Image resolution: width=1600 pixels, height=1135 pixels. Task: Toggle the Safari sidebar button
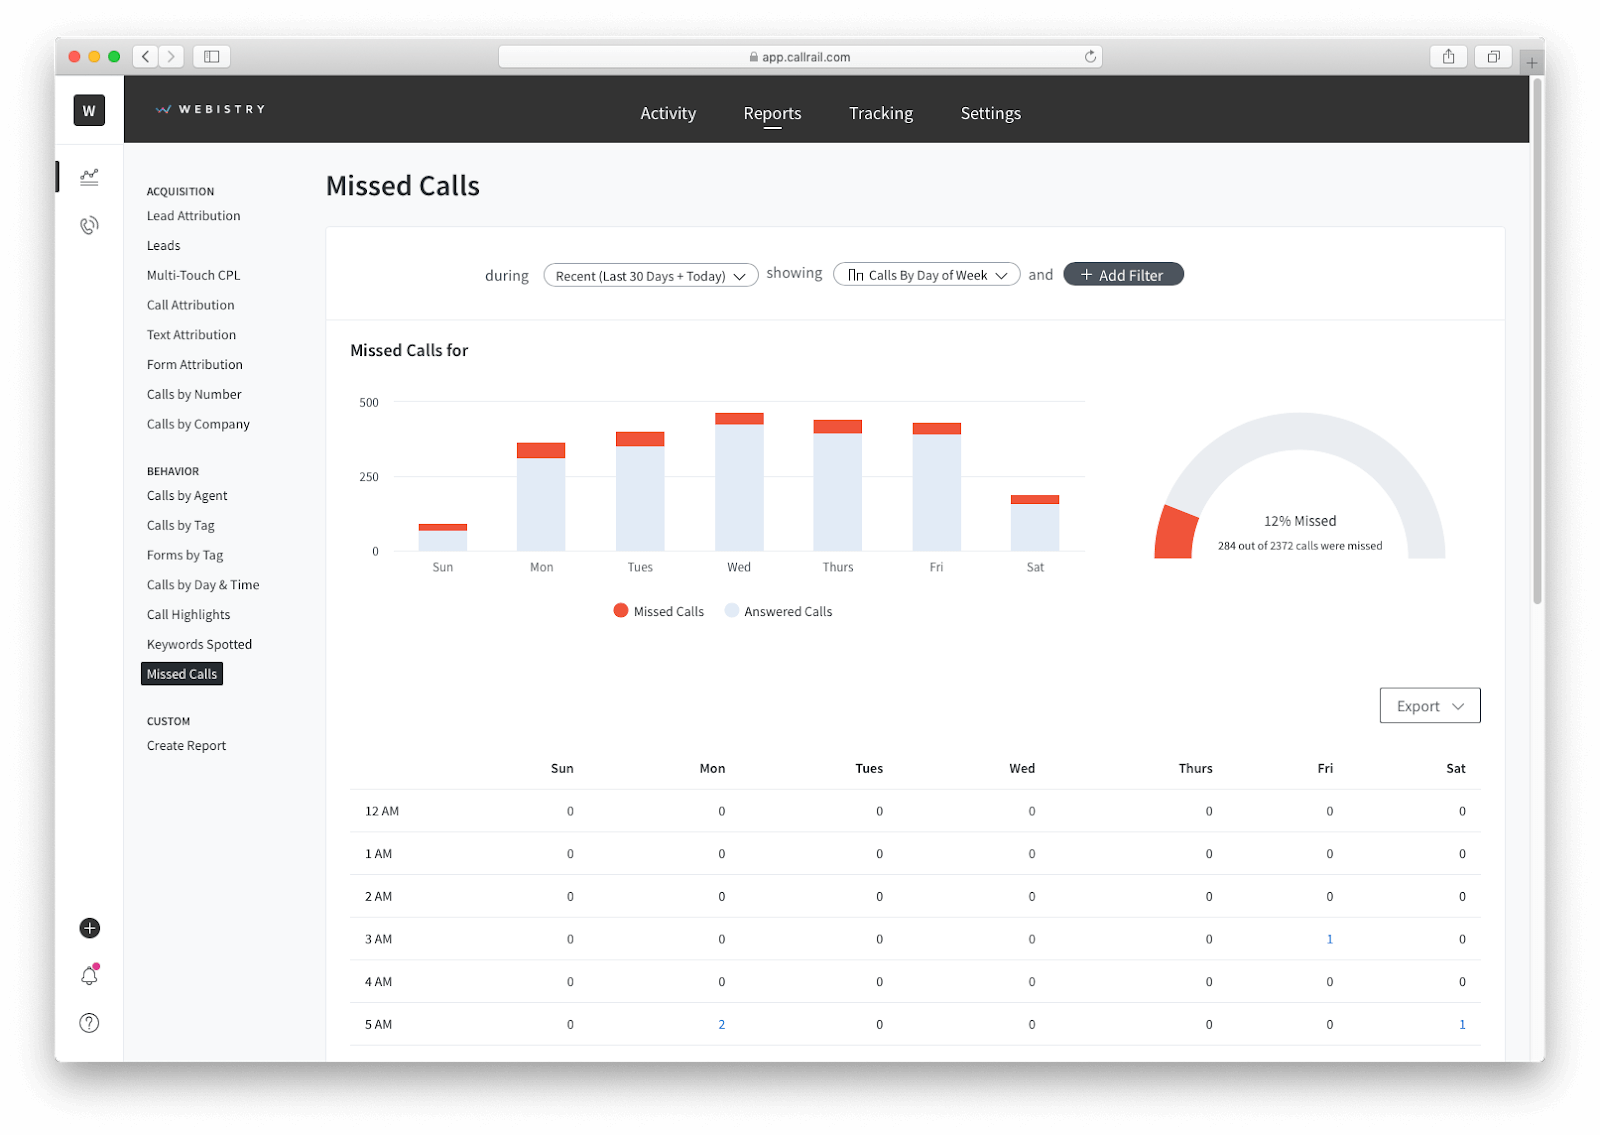212,57
